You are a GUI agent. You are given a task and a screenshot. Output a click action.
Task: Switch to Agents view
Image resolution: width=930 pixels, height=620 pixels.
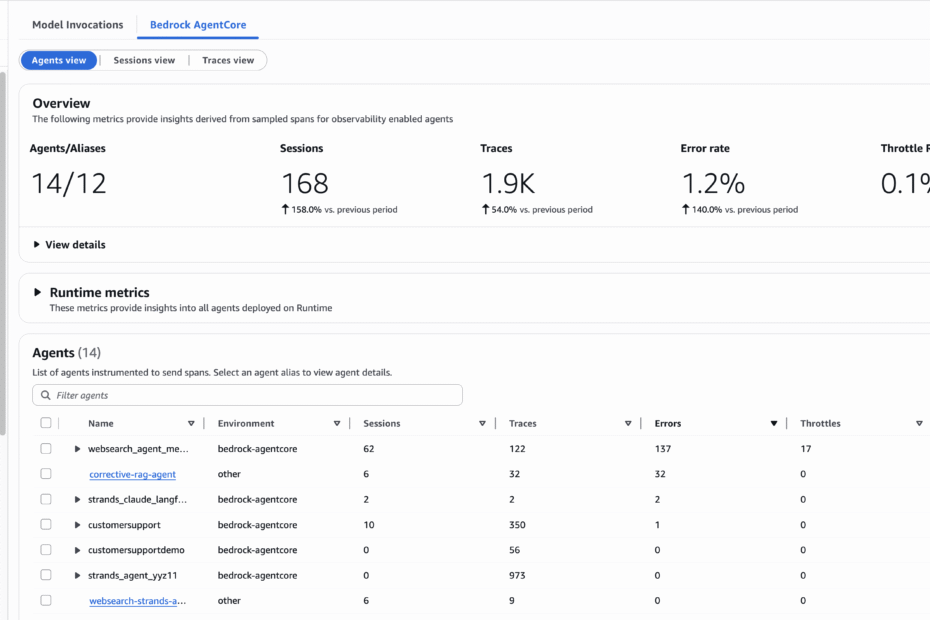coord(59,60)
